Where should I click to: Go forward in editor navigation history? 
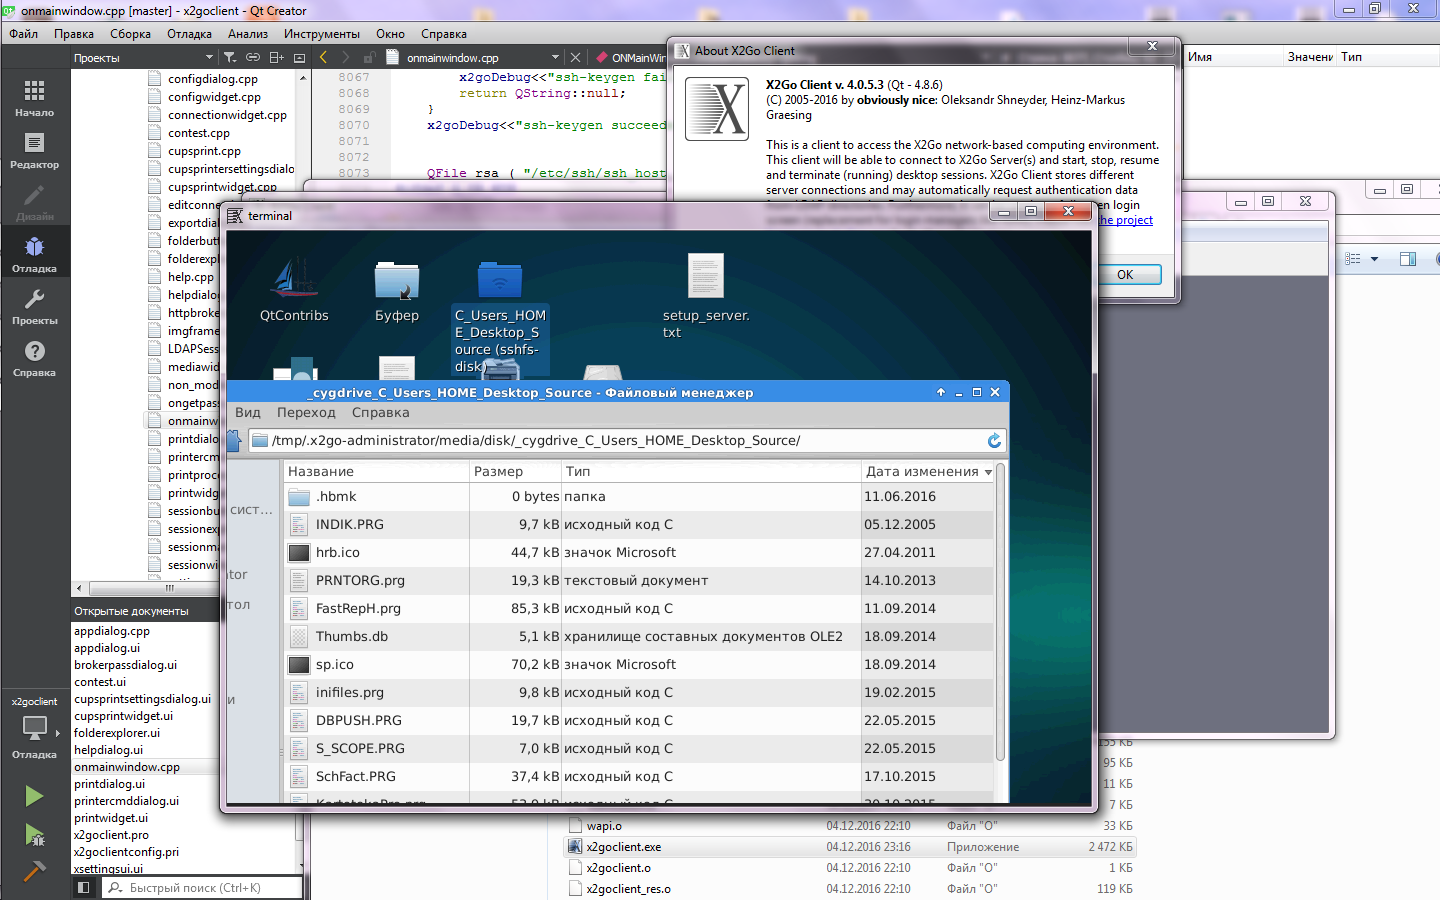(x=345, y=57)
